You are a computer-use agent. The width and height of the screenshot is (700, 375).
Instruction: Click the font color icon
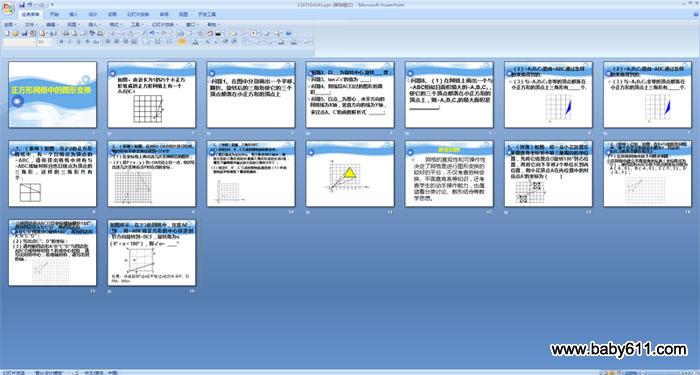tap(196, 42)
